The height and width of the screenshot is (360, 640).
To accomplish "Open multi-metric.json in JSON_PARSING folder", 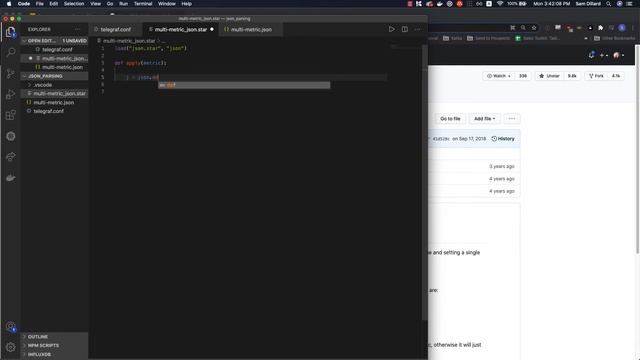I will point(53,102).
